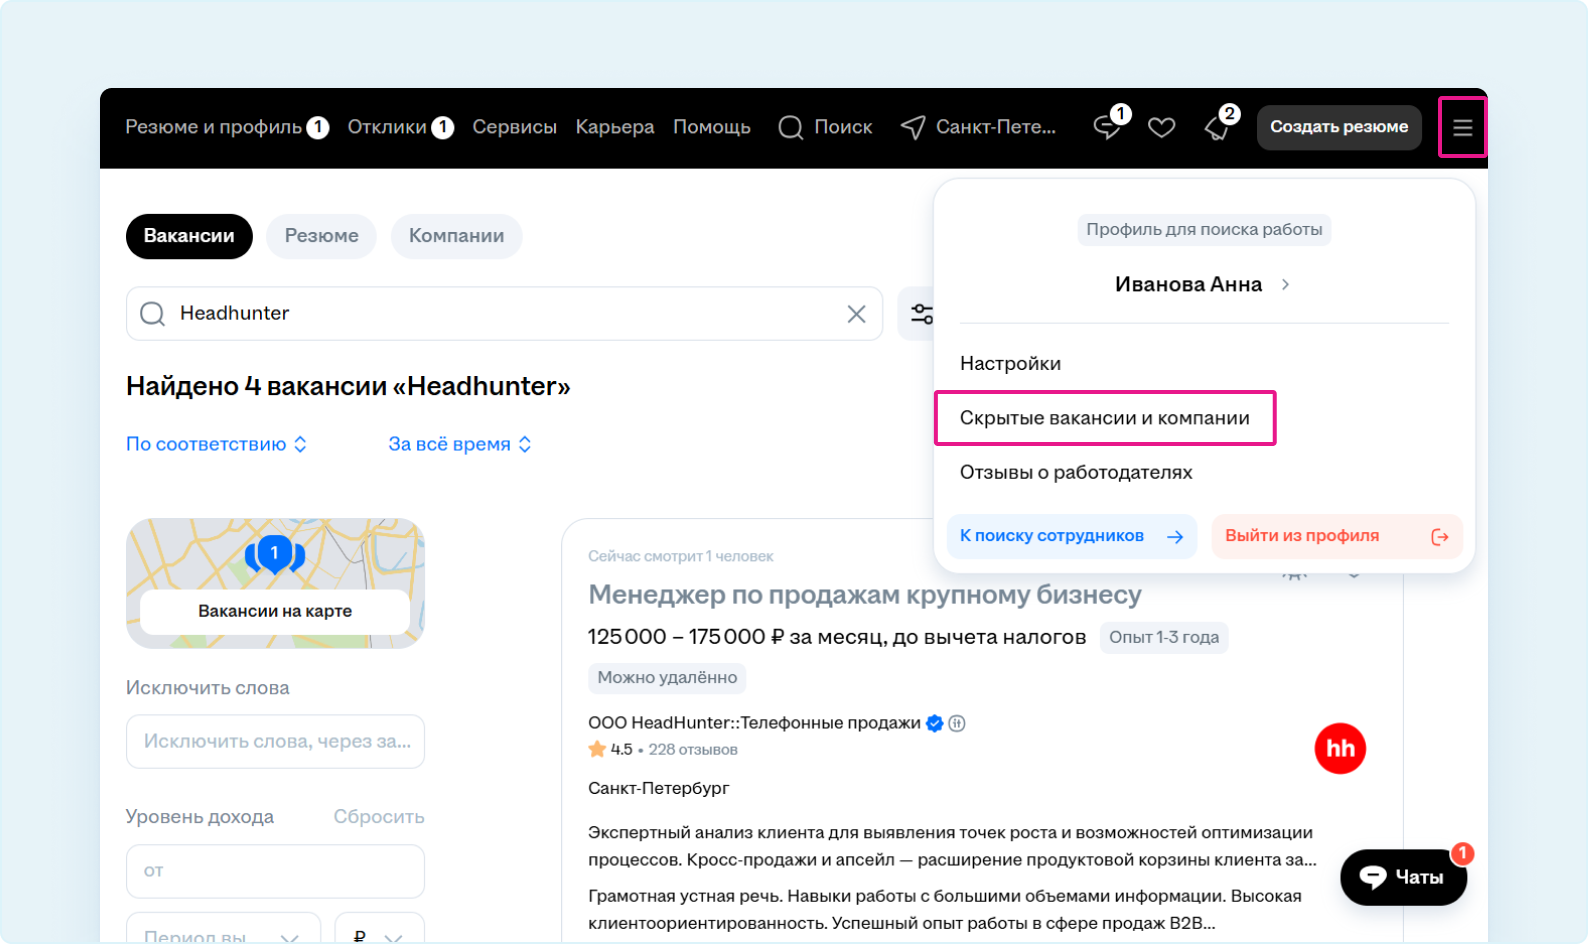1588x944 pixels.
Task: Click the verified employer checkmark badge
Action: pyautogui.click(x=935, y=723)
